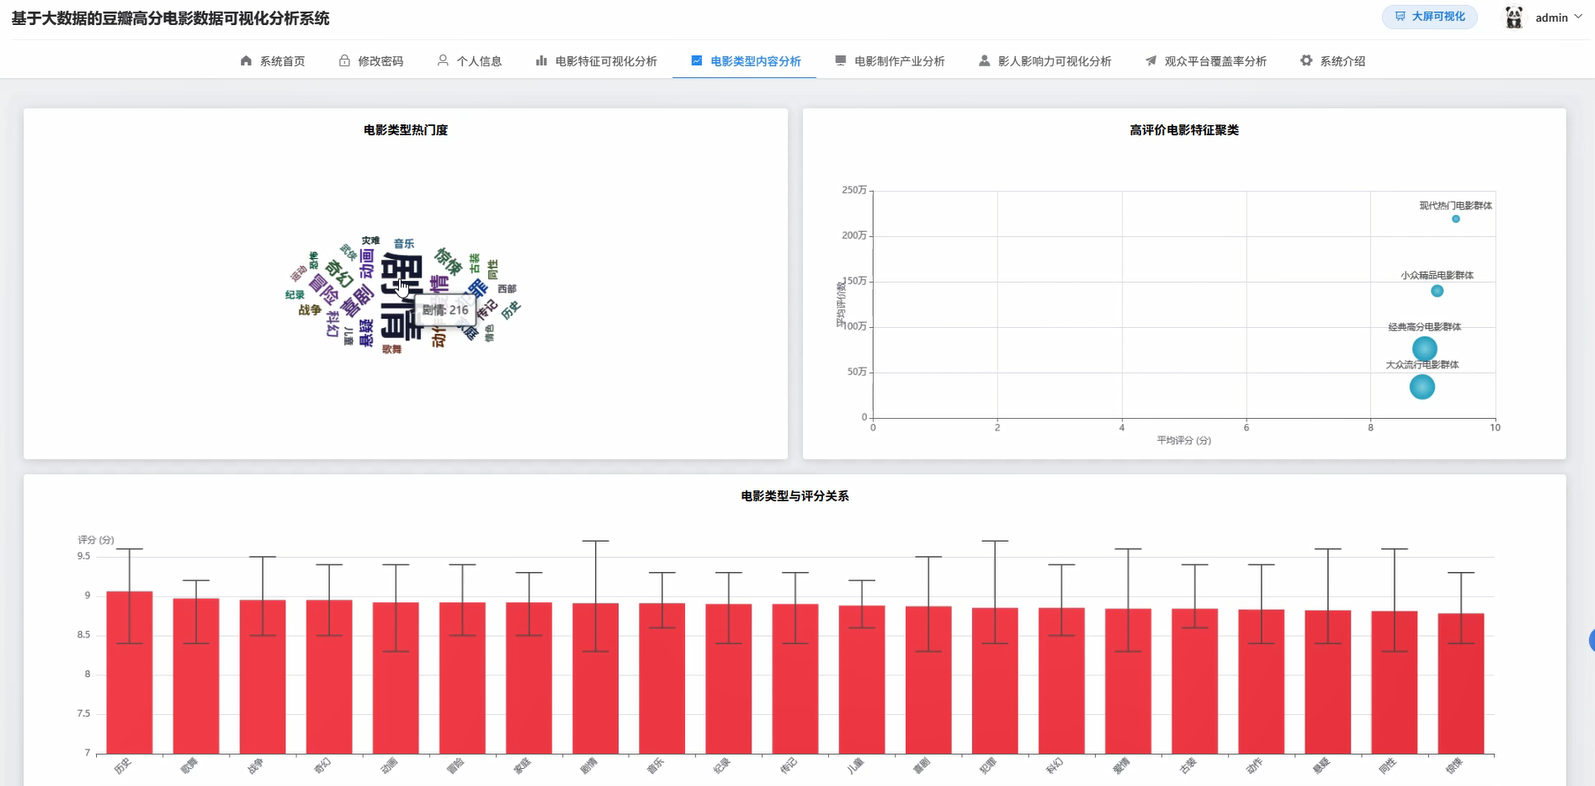Open 影人影响力可视化分析 menu item
This screenshot has height=786, width=1595.
(1045, 61)
